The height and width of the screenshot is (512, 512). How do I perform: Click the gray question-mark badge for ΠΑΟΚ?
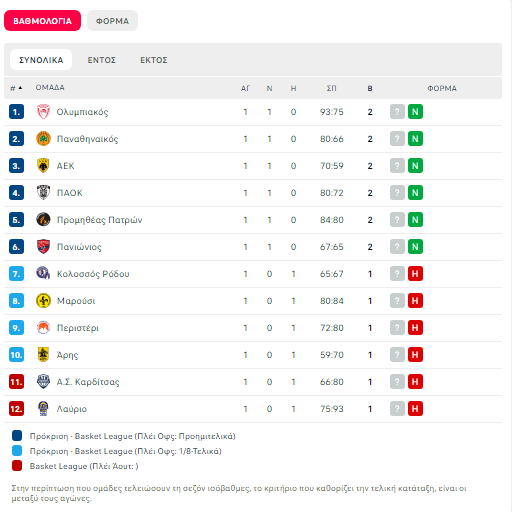click(397, 193)
